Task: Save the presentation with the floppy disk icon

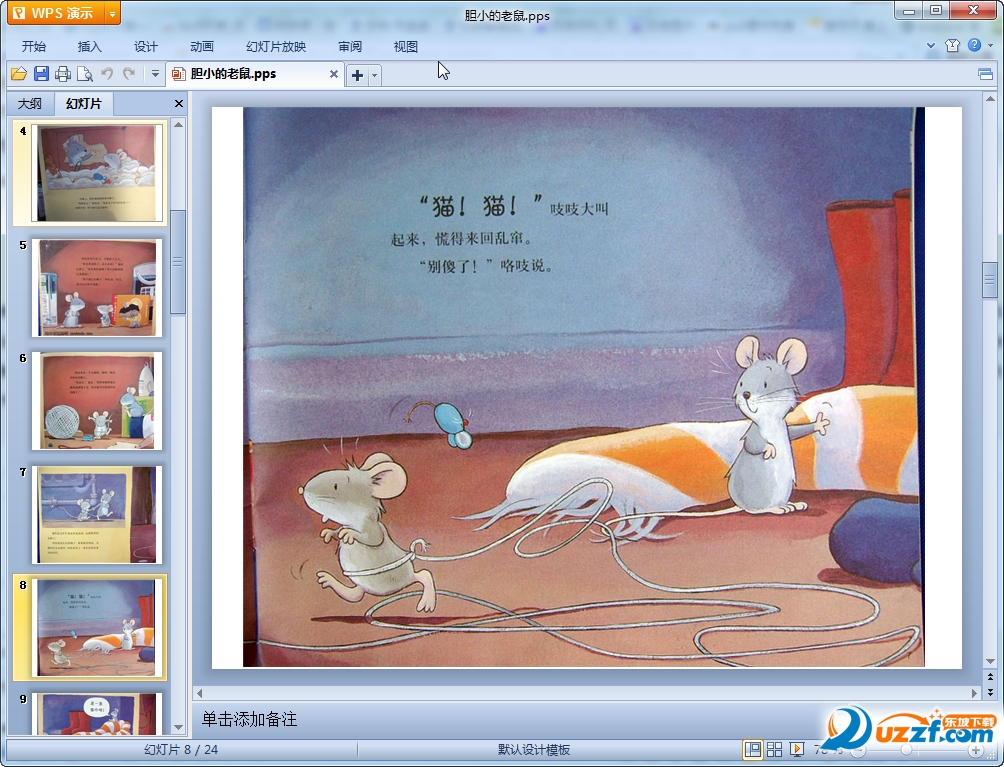Action: point(41,74)
